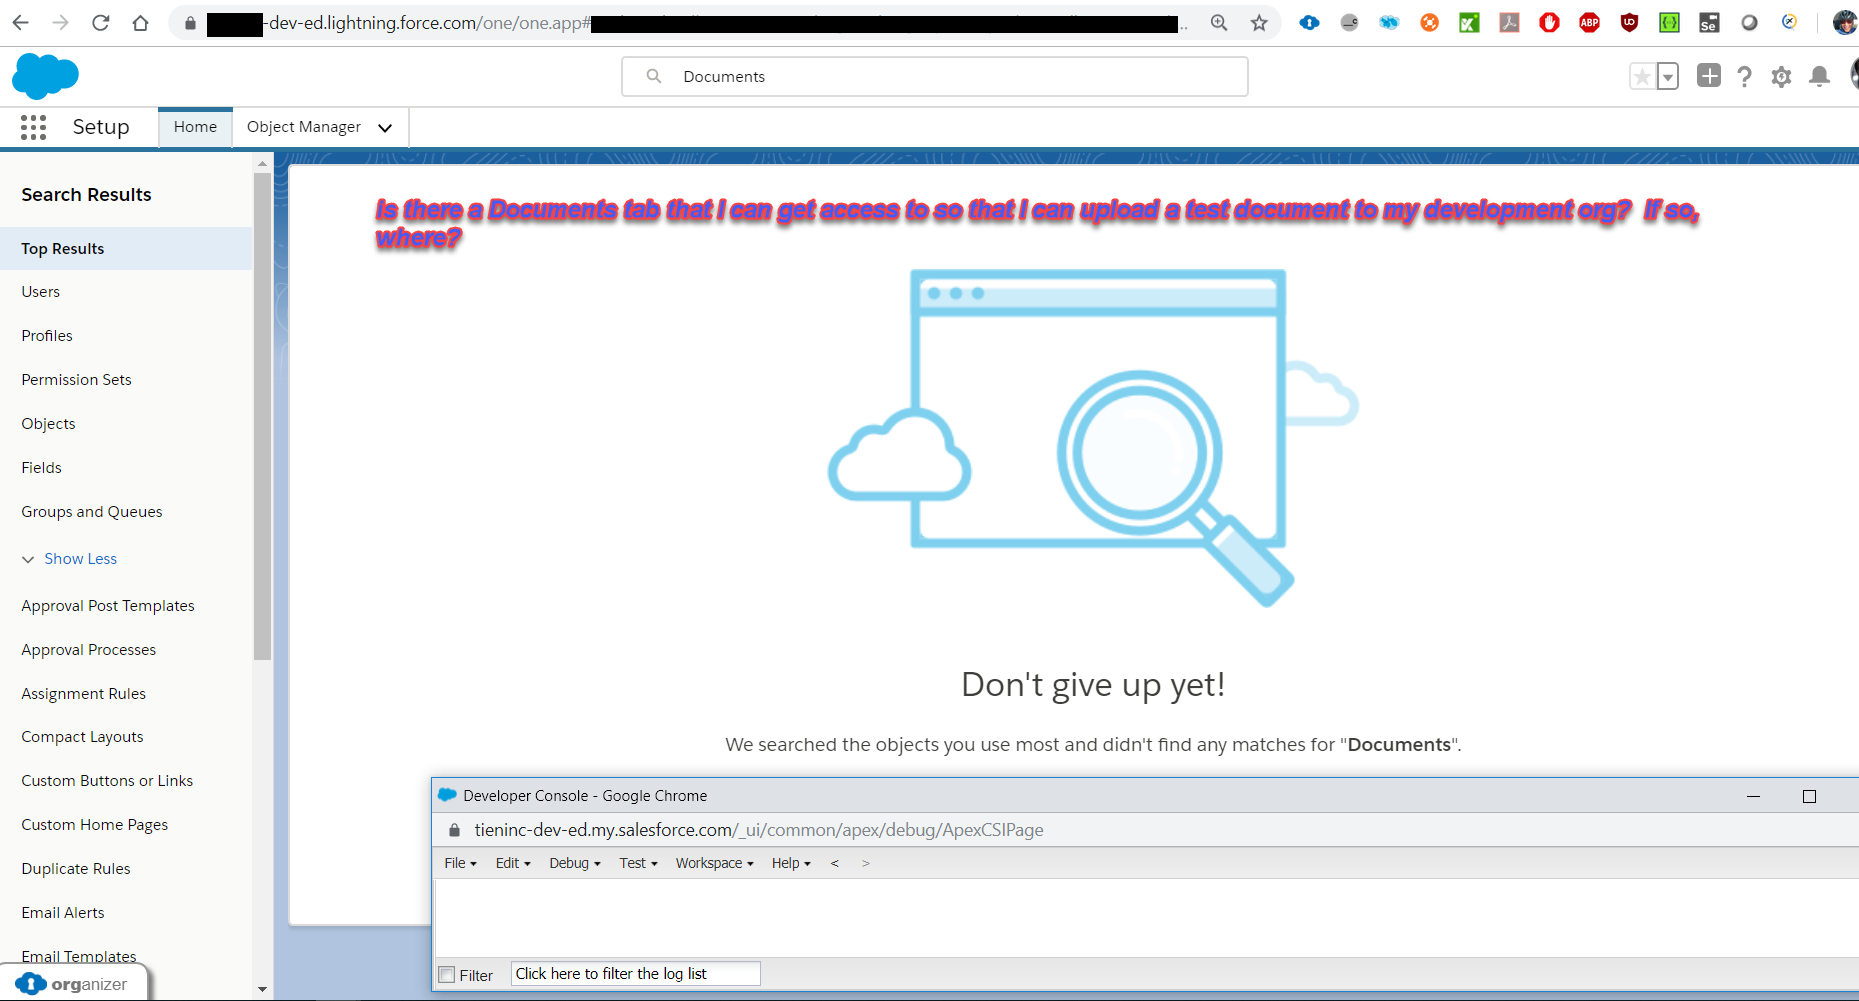Click the padlock site info icon
Viewport: 1859px width, 1001px height.
(x=190, y=23)
